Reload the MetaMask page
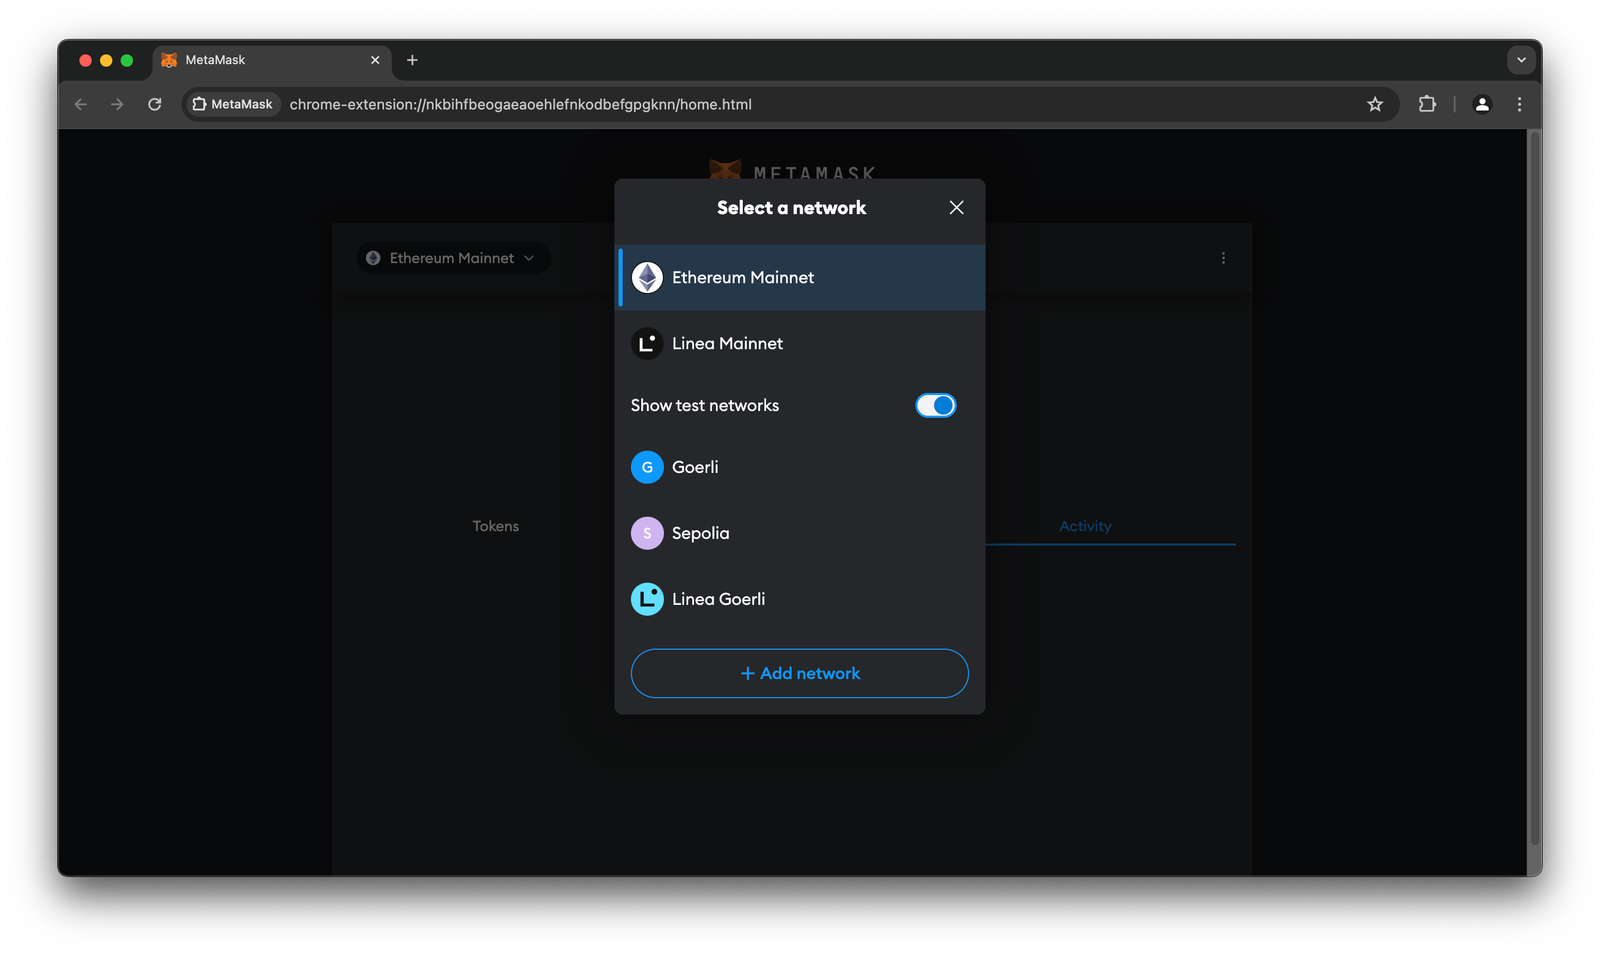1600x953 pixels. (154, 104)
